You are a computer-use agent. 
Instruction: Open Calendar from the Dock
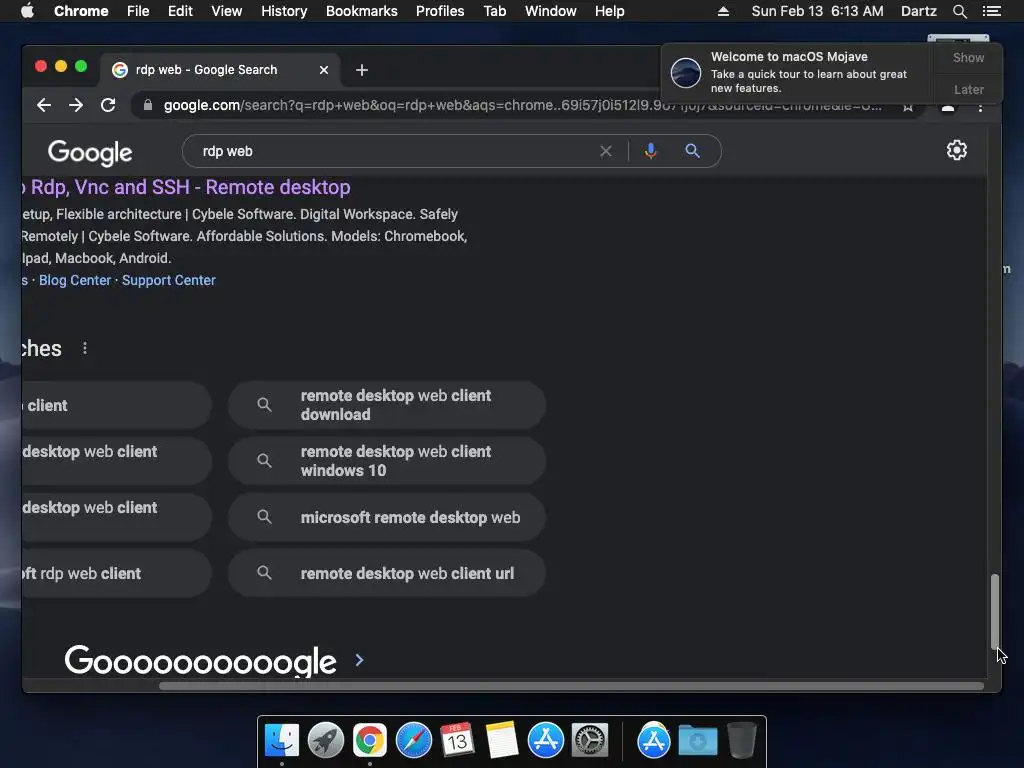click(457, 741)
